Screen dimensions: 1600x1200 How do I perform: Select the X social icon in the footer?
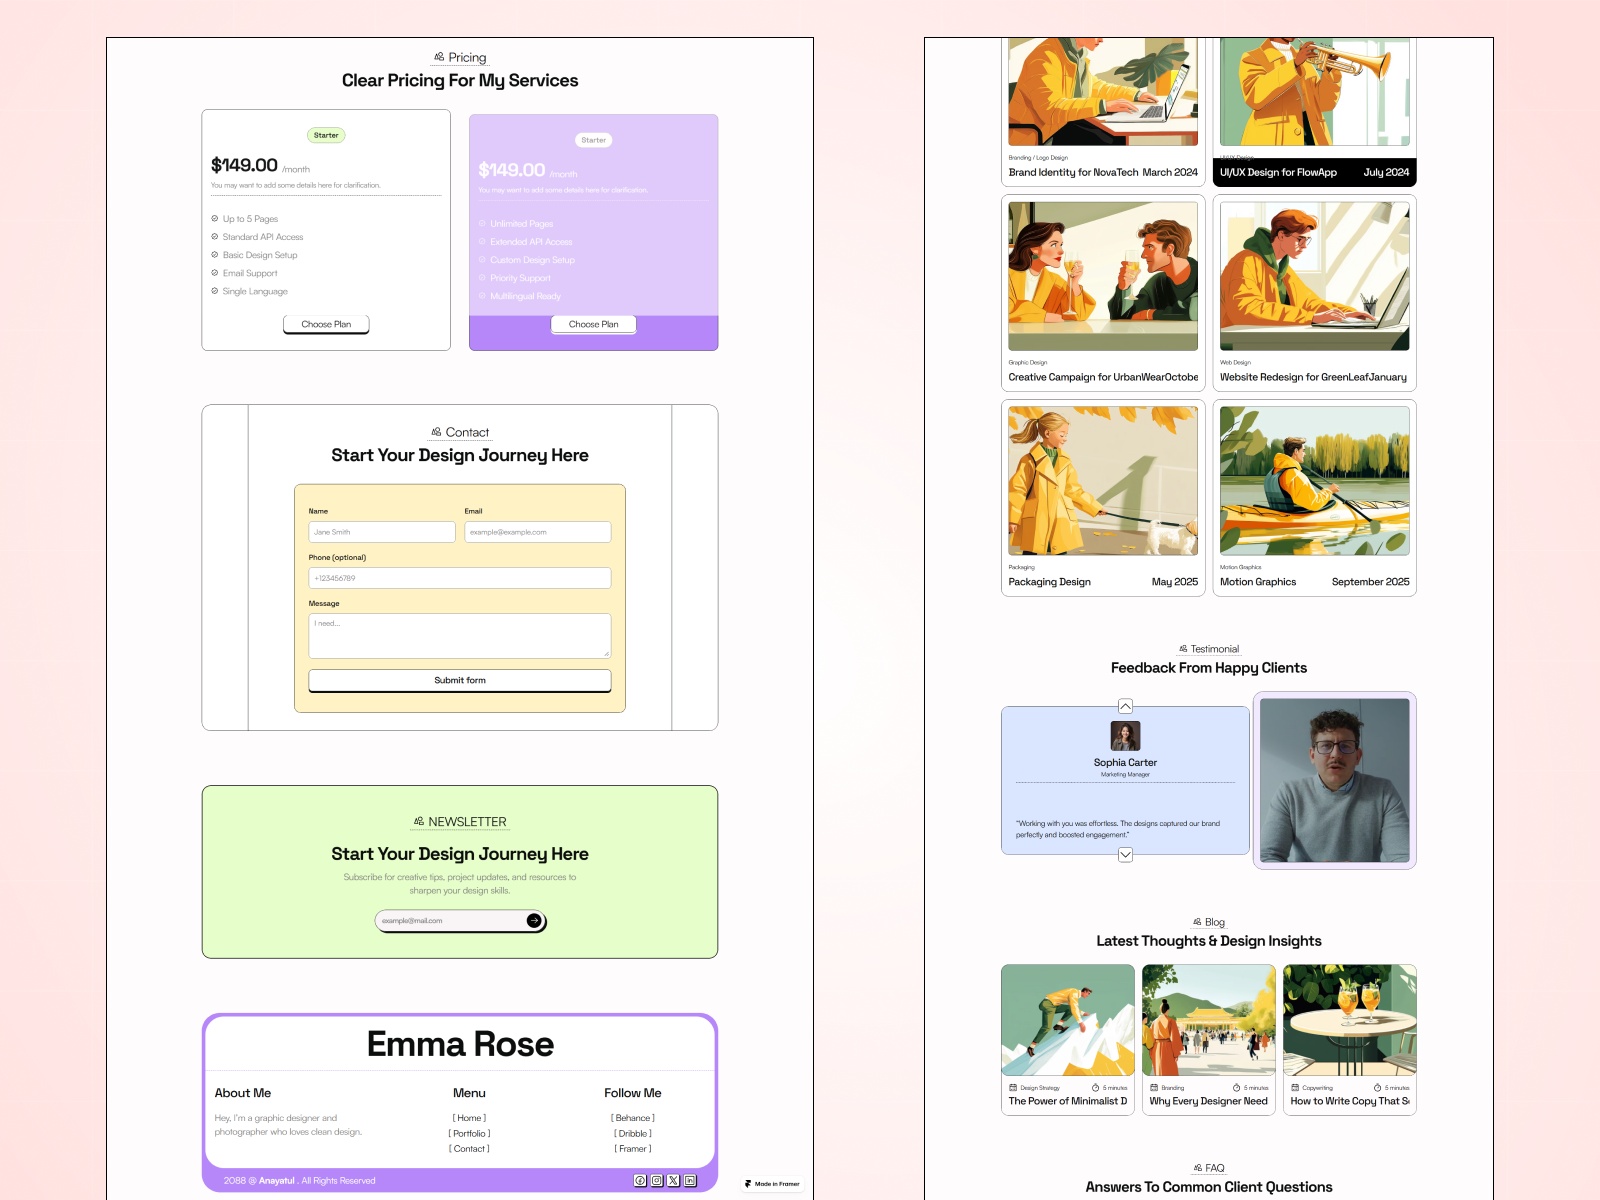pos(674,1180)
